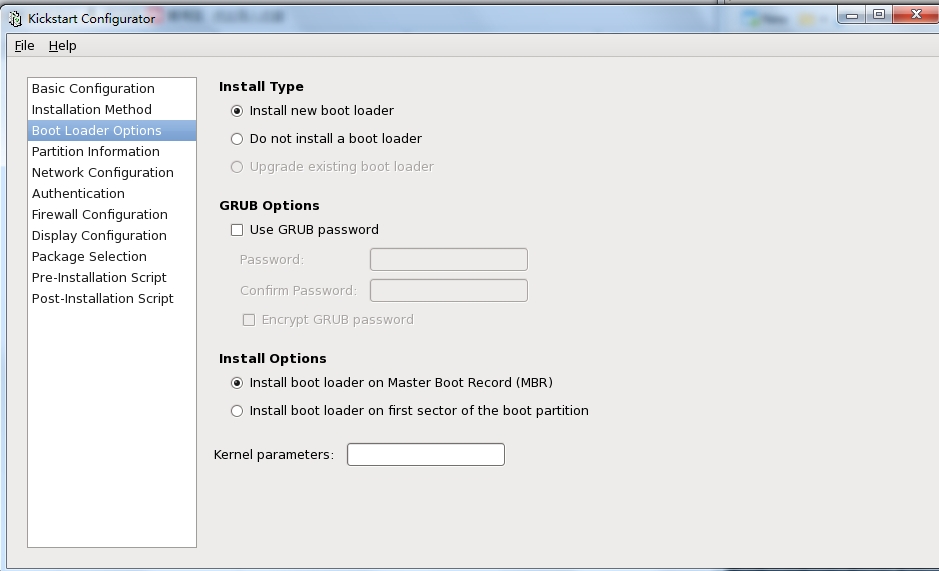Switch to Network Configuration section

tap(112, 173)
